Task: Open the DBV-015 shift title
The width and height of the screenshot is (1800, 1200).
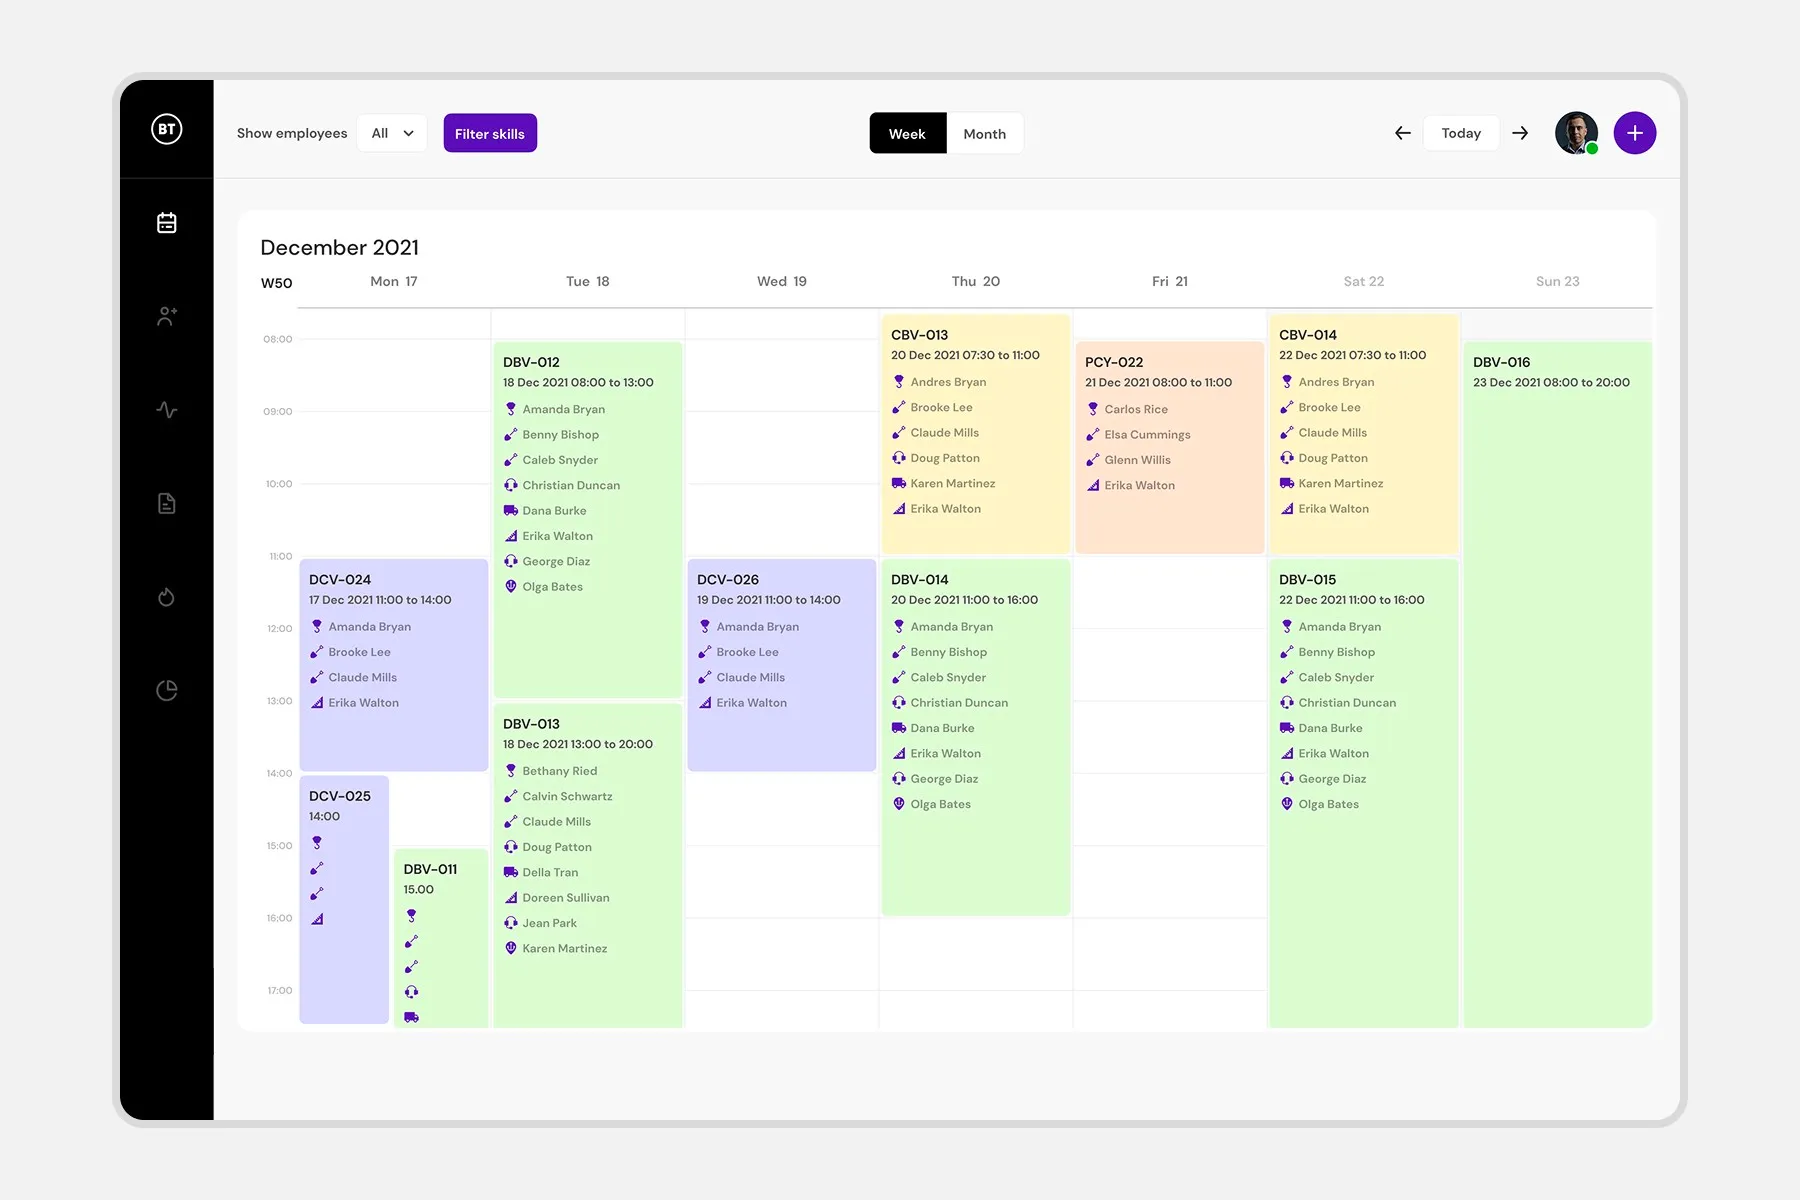Action: coord(1308,579)
